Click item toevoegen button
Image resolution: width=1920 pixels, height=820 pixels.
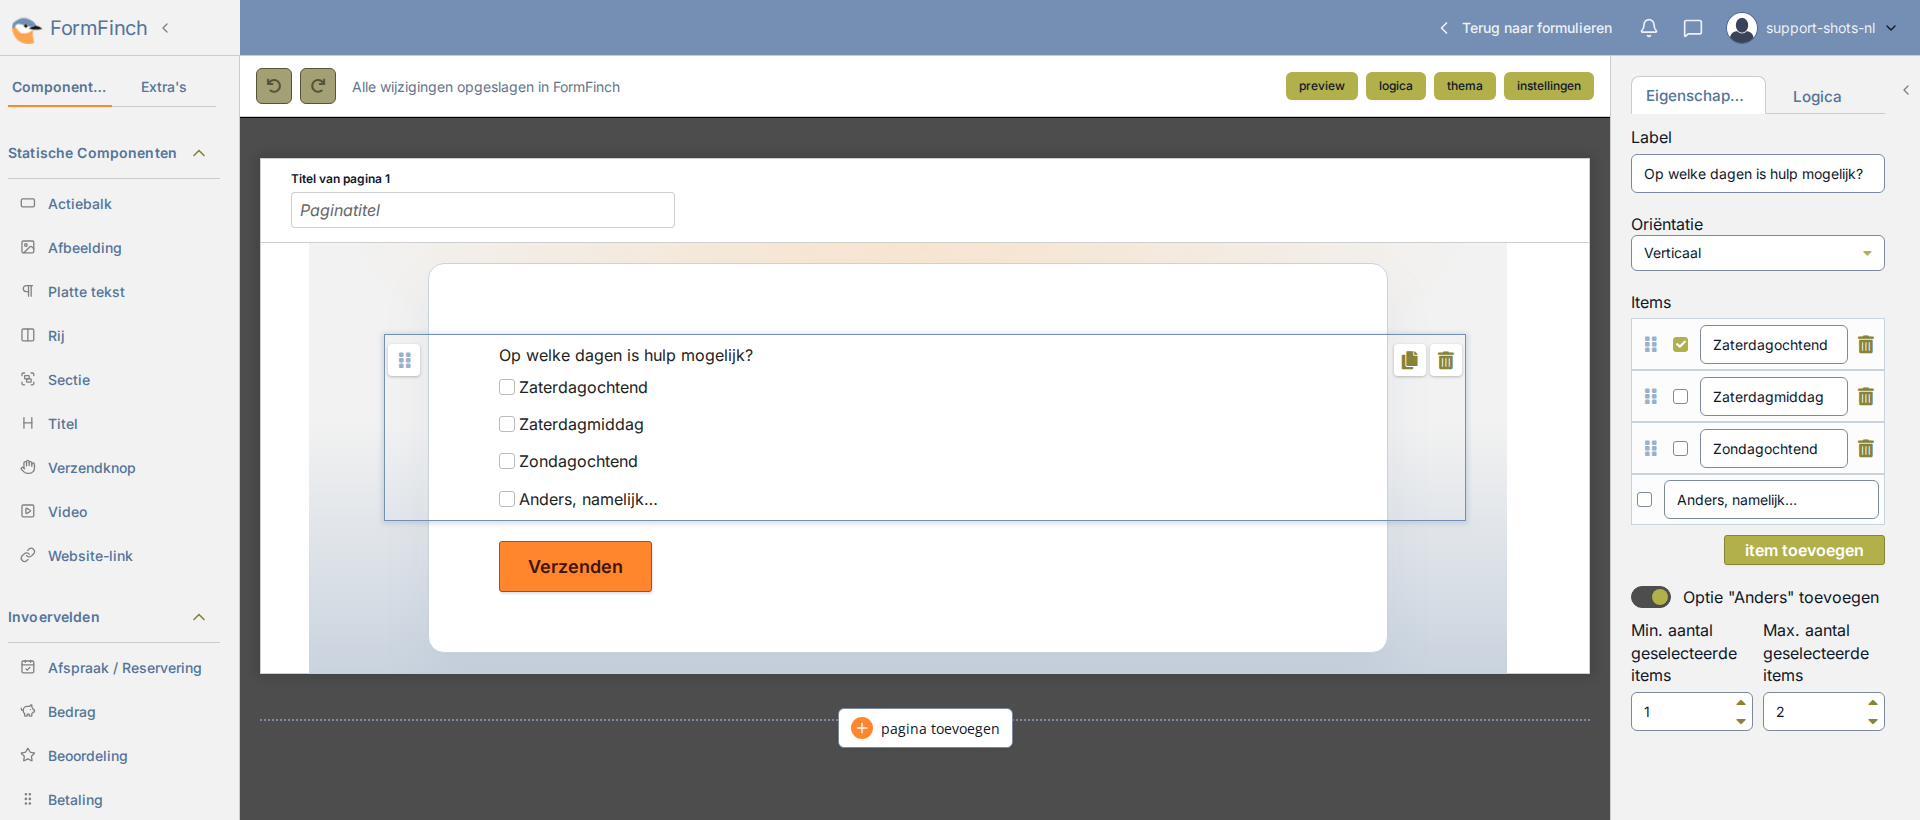pos(1804,550)
